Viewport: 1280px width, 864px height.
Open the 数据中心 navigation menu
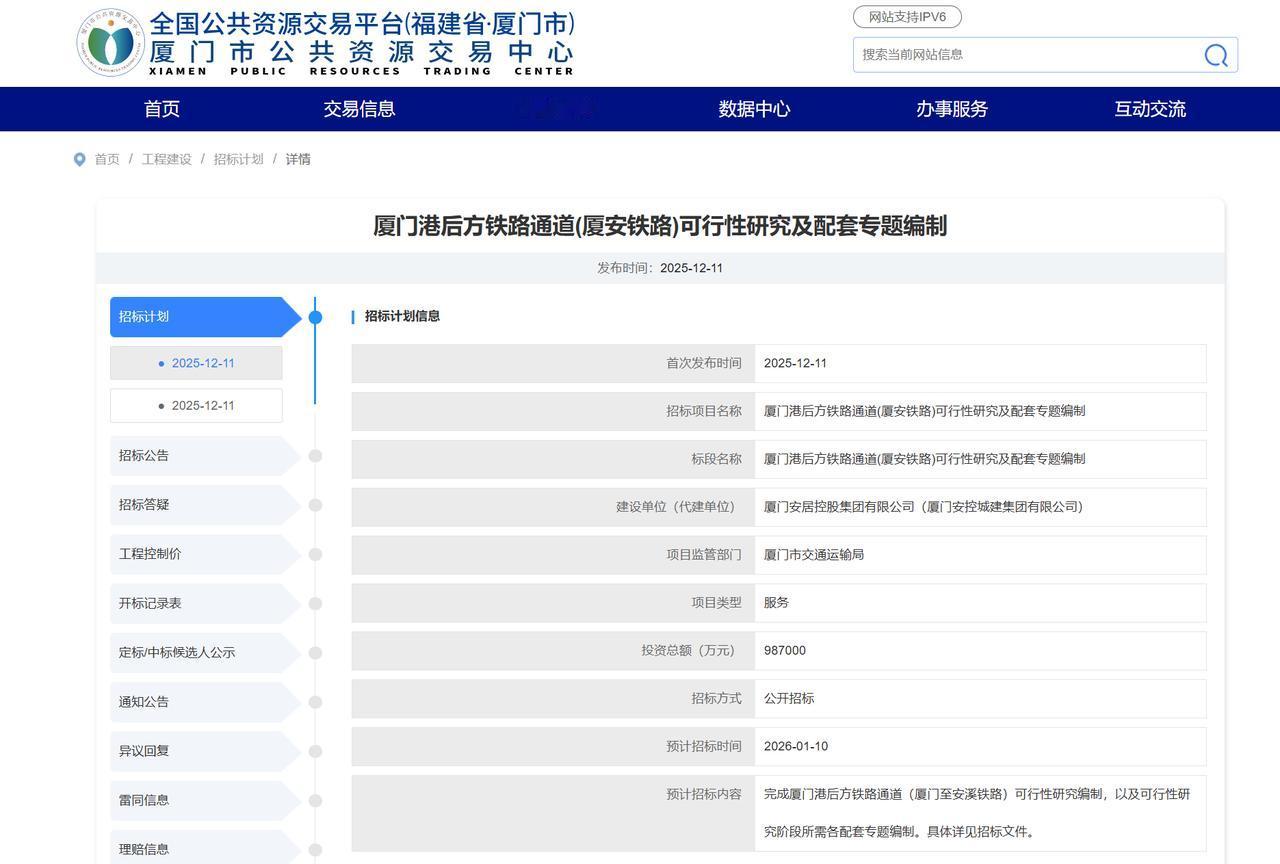(x=754, y=109)
